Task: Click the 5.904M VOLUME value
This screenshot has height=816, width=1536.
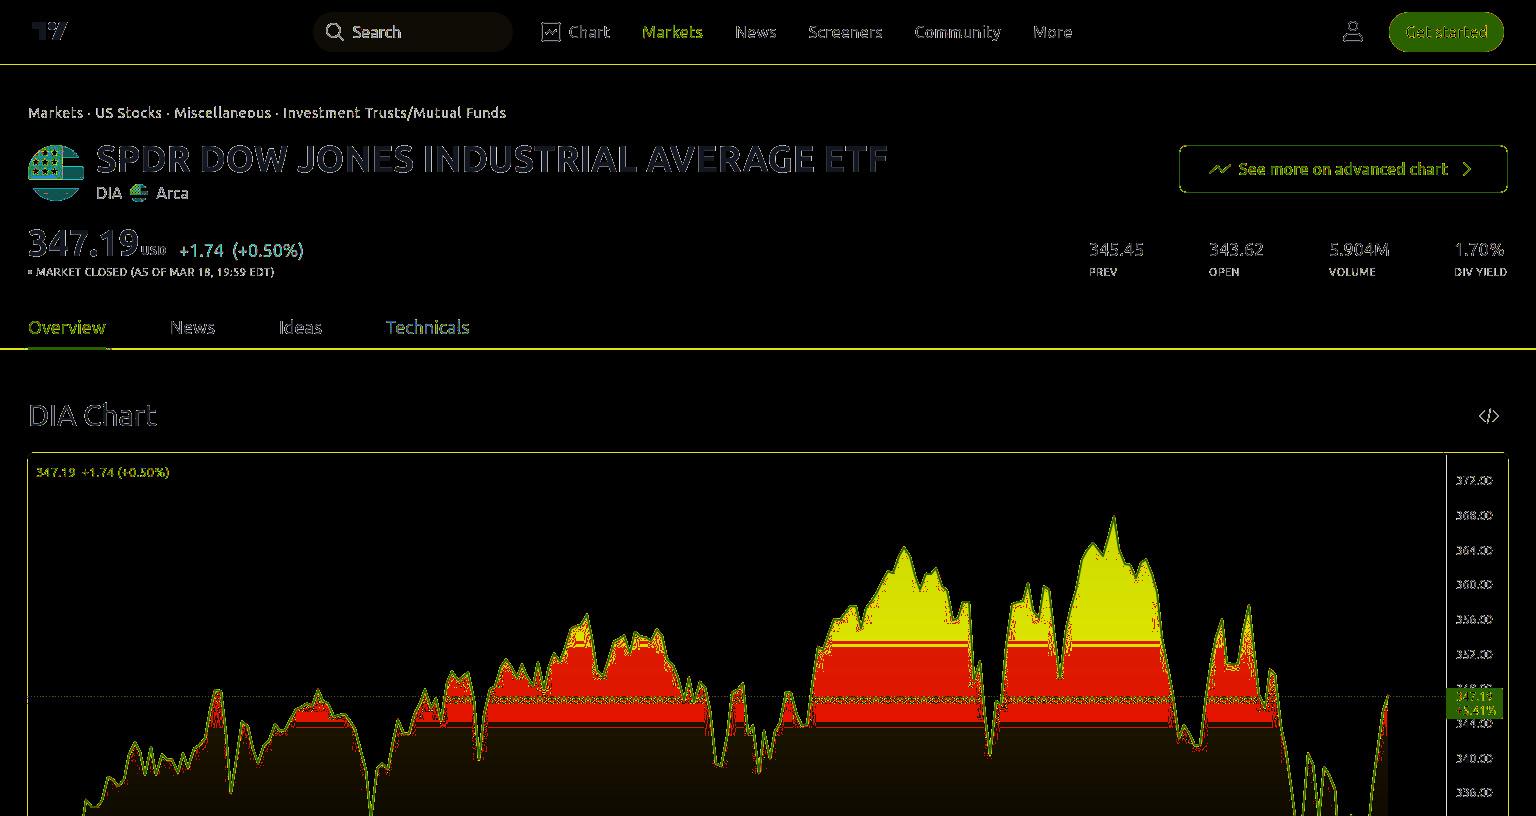Action: [x=1359, y=249]
